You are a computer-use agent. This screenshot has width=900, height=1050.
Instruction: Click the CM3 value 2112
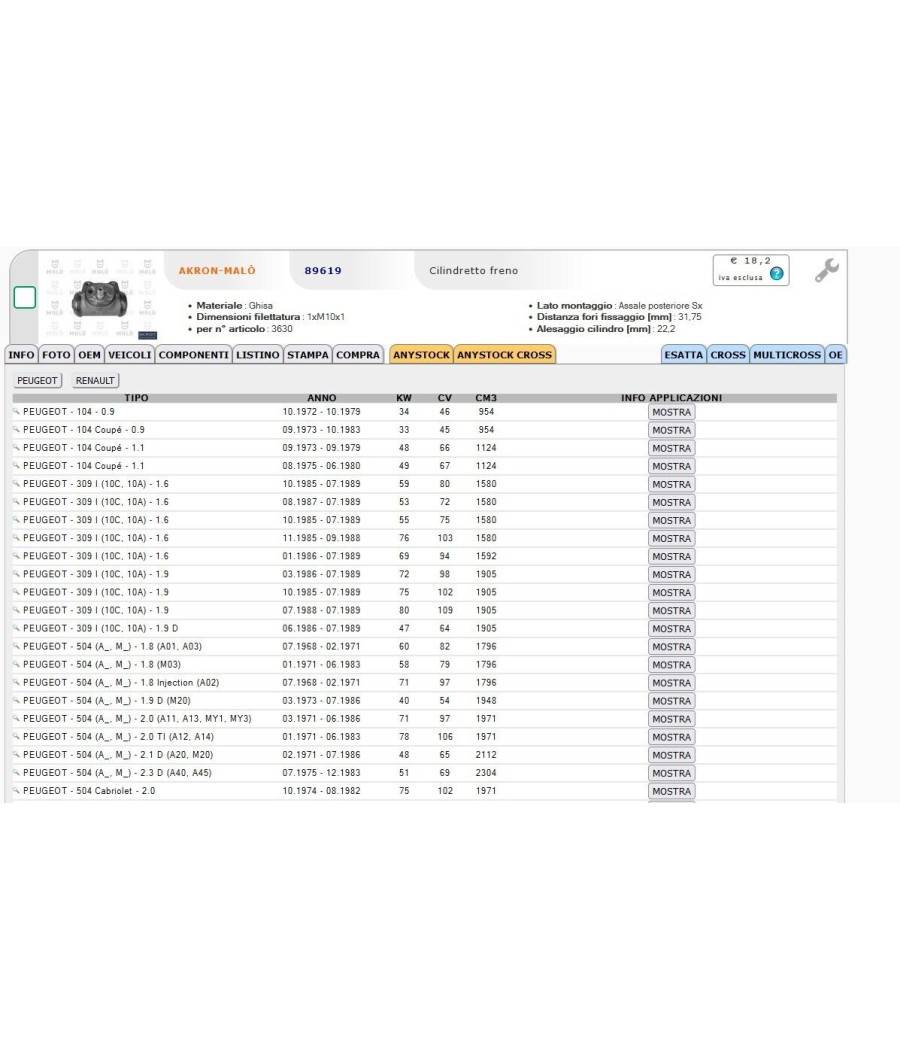click(486, 755)
